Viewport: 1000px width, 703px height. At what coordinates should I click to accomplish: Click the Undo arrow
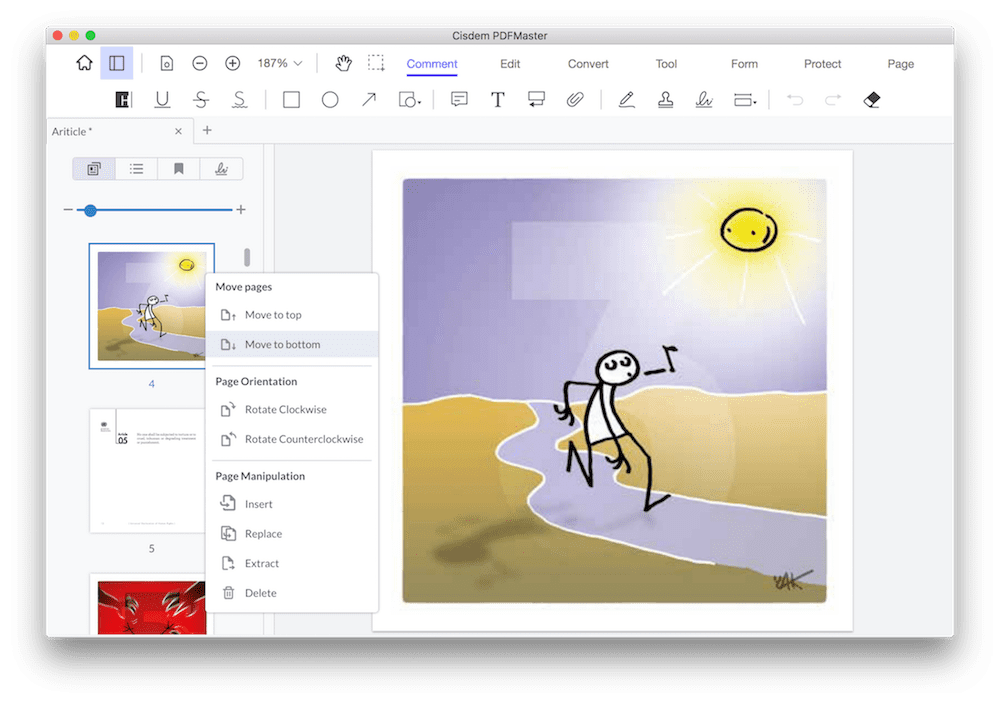(795, 100)
